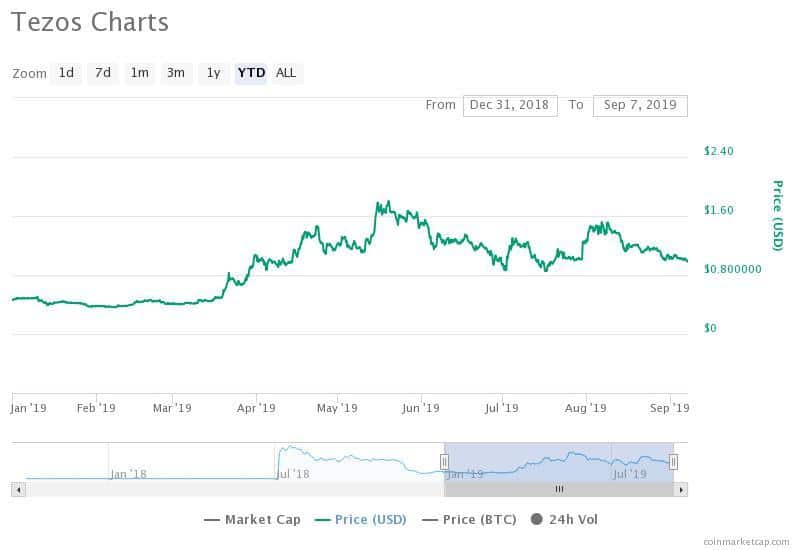Show ALL time chart data
Image resolution: width=800 pixels, height=550 pixels.
click(286, 73)
